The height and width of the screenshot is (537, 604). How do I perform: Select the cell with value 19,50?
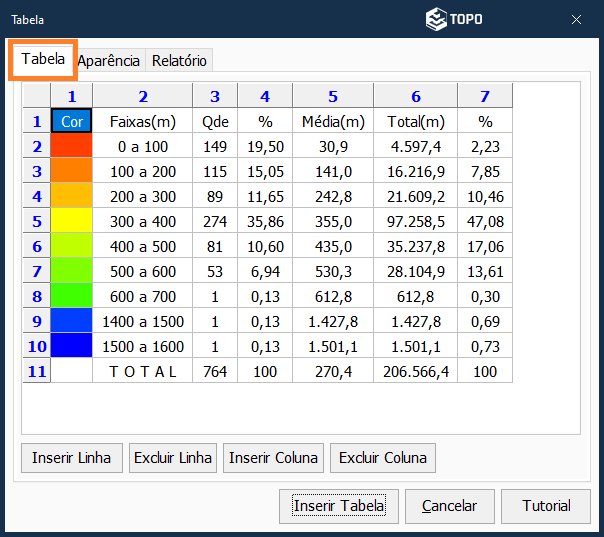[x=265, y=145]
